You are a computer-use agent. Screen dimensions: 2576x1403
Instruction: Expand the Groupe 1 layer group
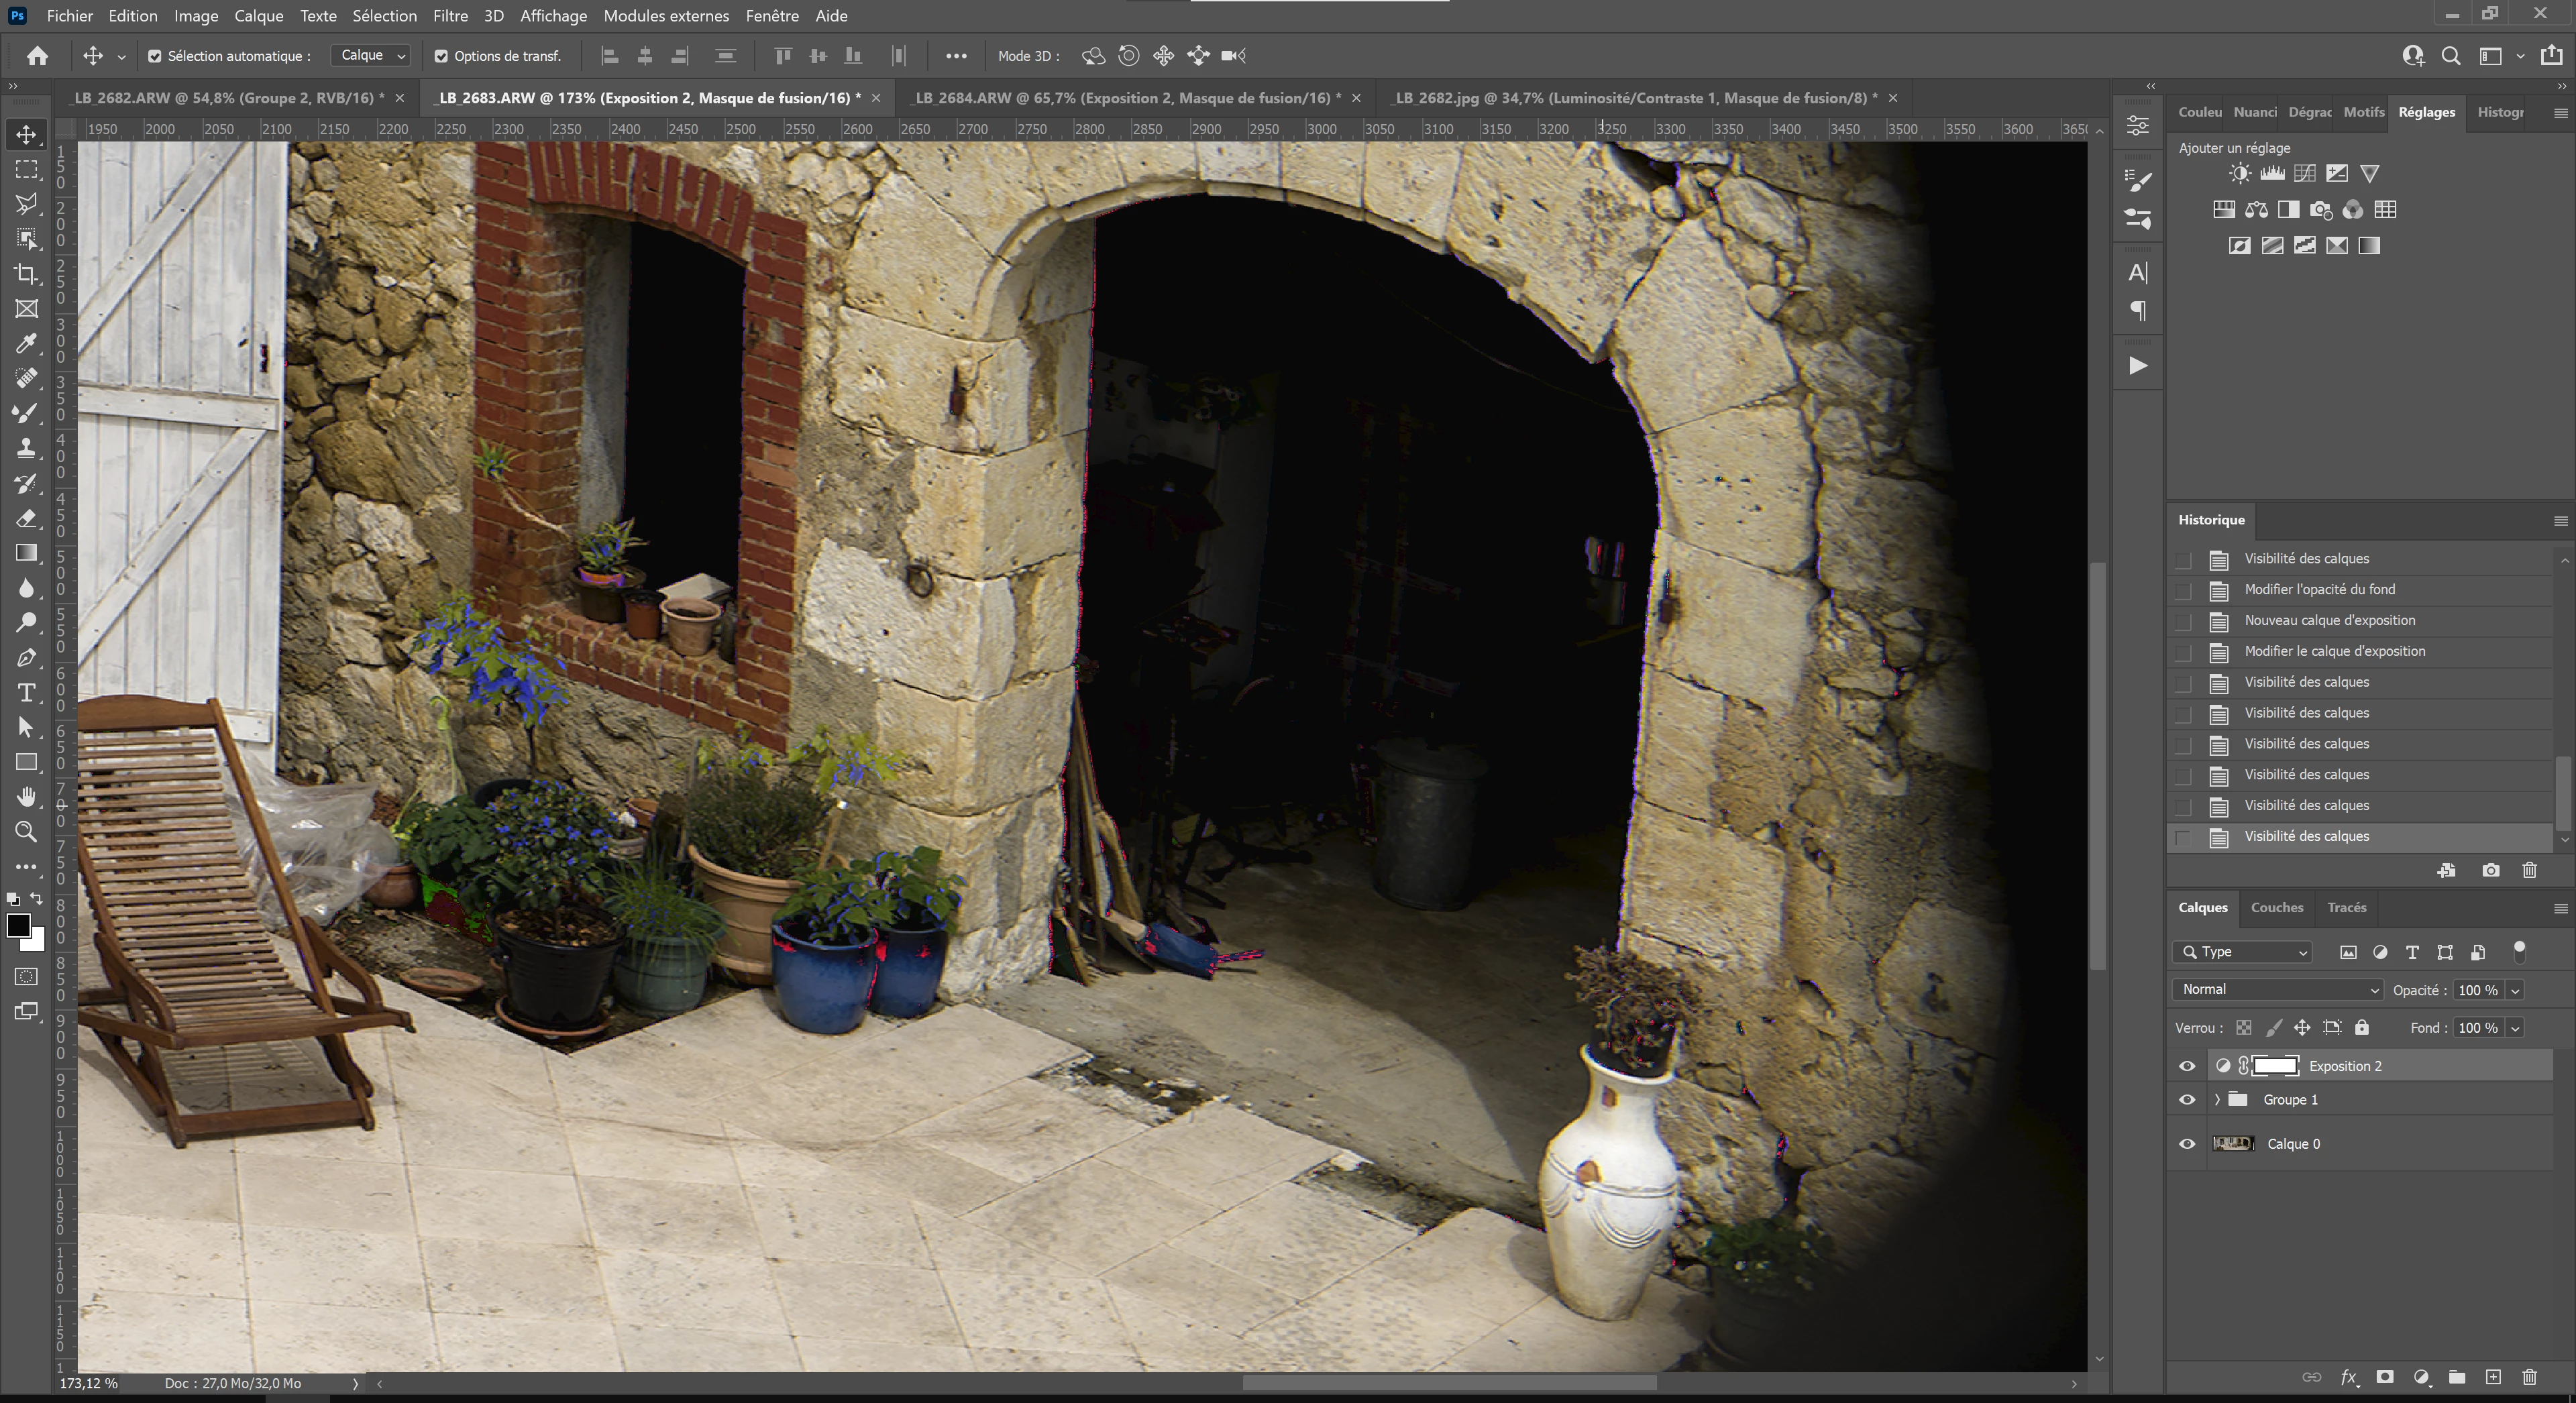2218,1100
